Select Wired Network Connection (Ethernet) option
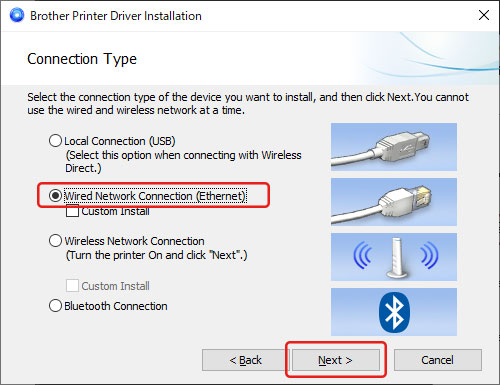This screenshot has height=385, width=500. tap(55, 196)
